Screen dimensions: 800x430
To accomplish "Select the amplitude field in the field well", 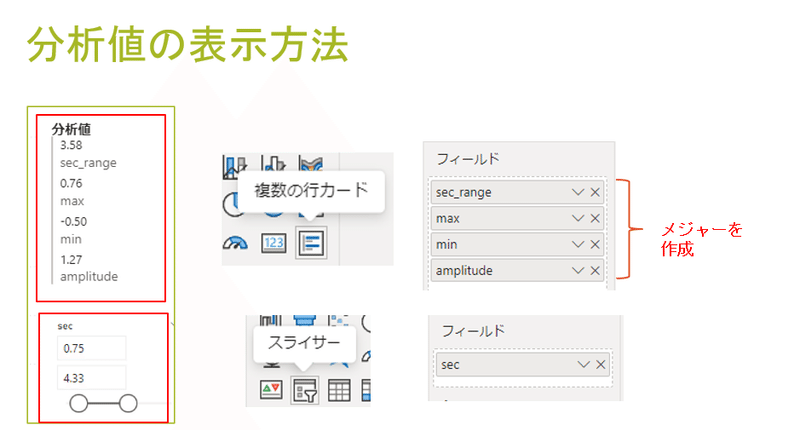I will tap(517, 270).
